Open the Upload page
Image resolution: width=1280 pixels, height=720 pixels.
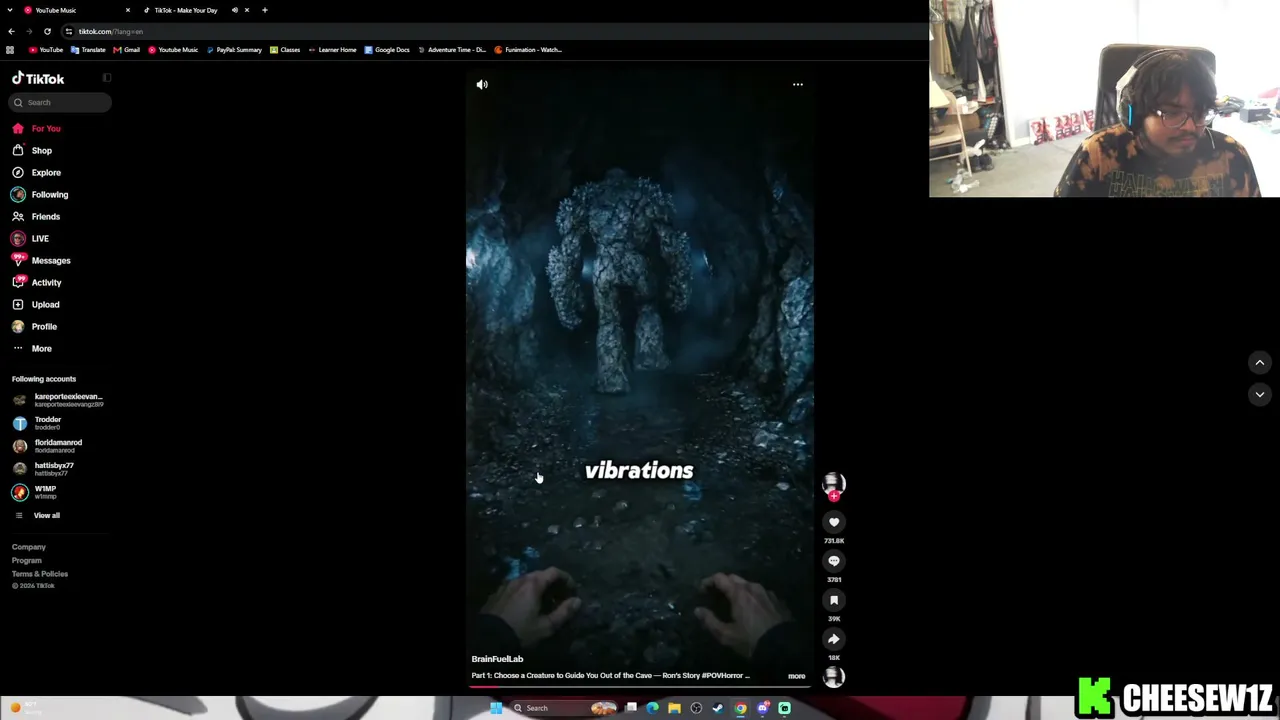pyautogui.click(x=36, y=305)
